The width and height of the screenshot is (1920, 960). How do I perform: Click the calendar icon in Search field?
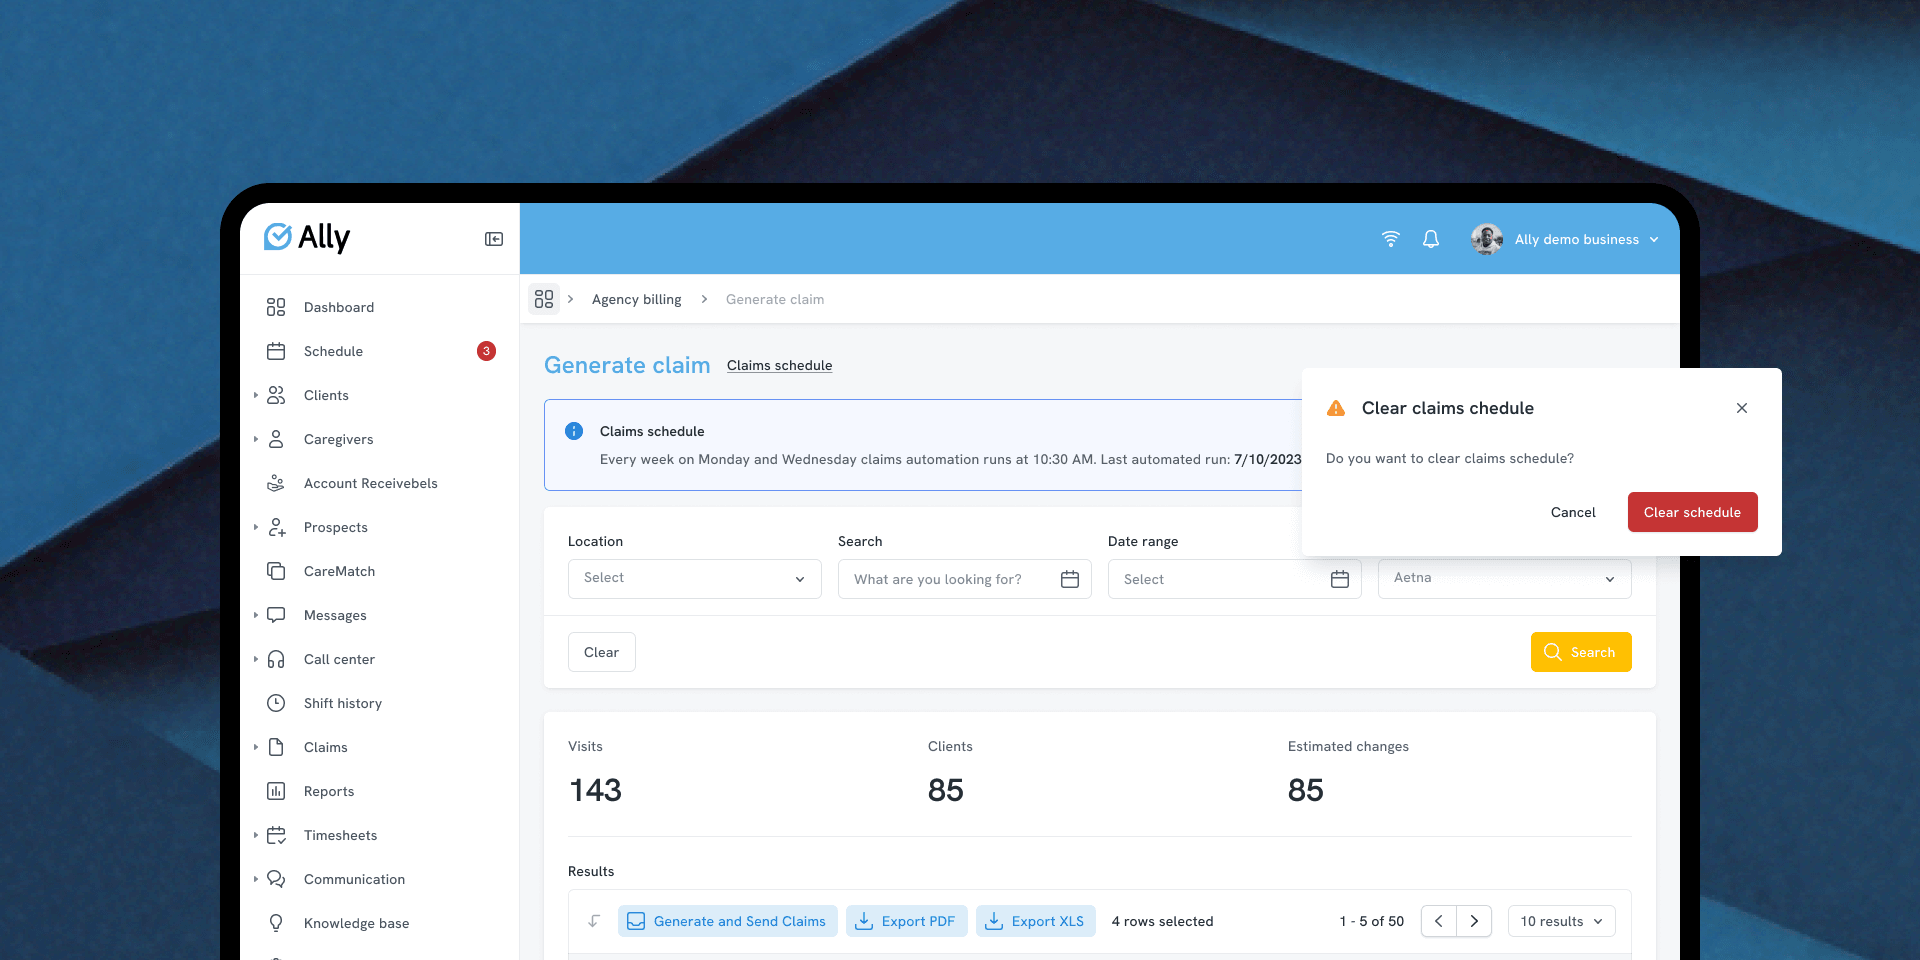click(x=1070, y=579)
